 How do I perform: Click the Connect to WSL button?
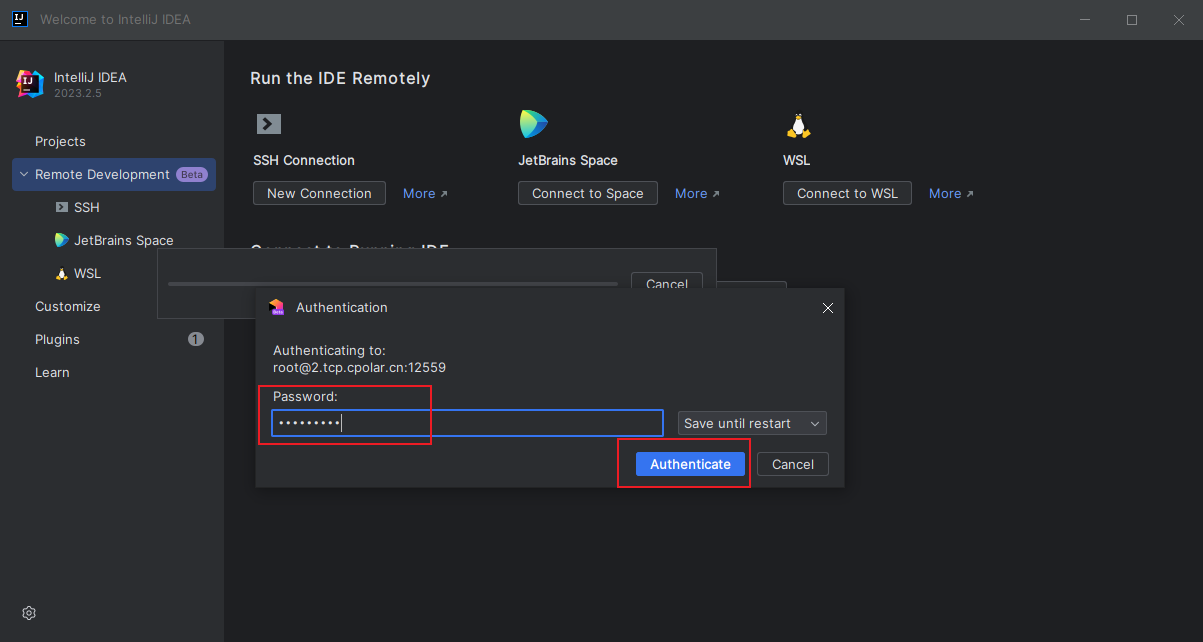[847, 193]
